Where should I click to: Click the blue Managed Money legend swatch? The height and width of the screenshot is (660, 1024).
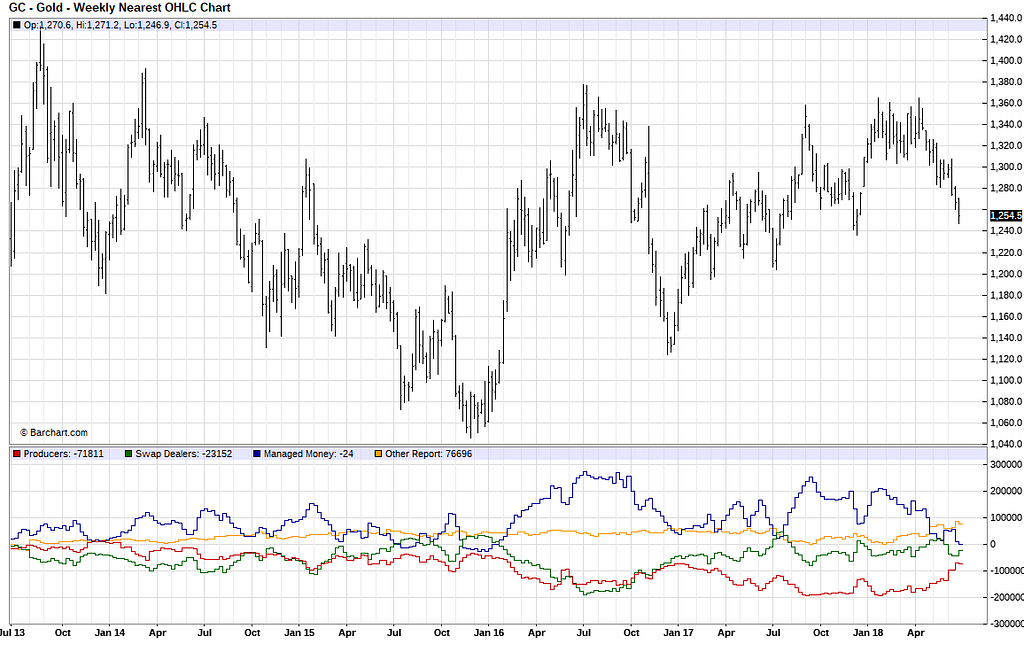[x=257, y=454]
